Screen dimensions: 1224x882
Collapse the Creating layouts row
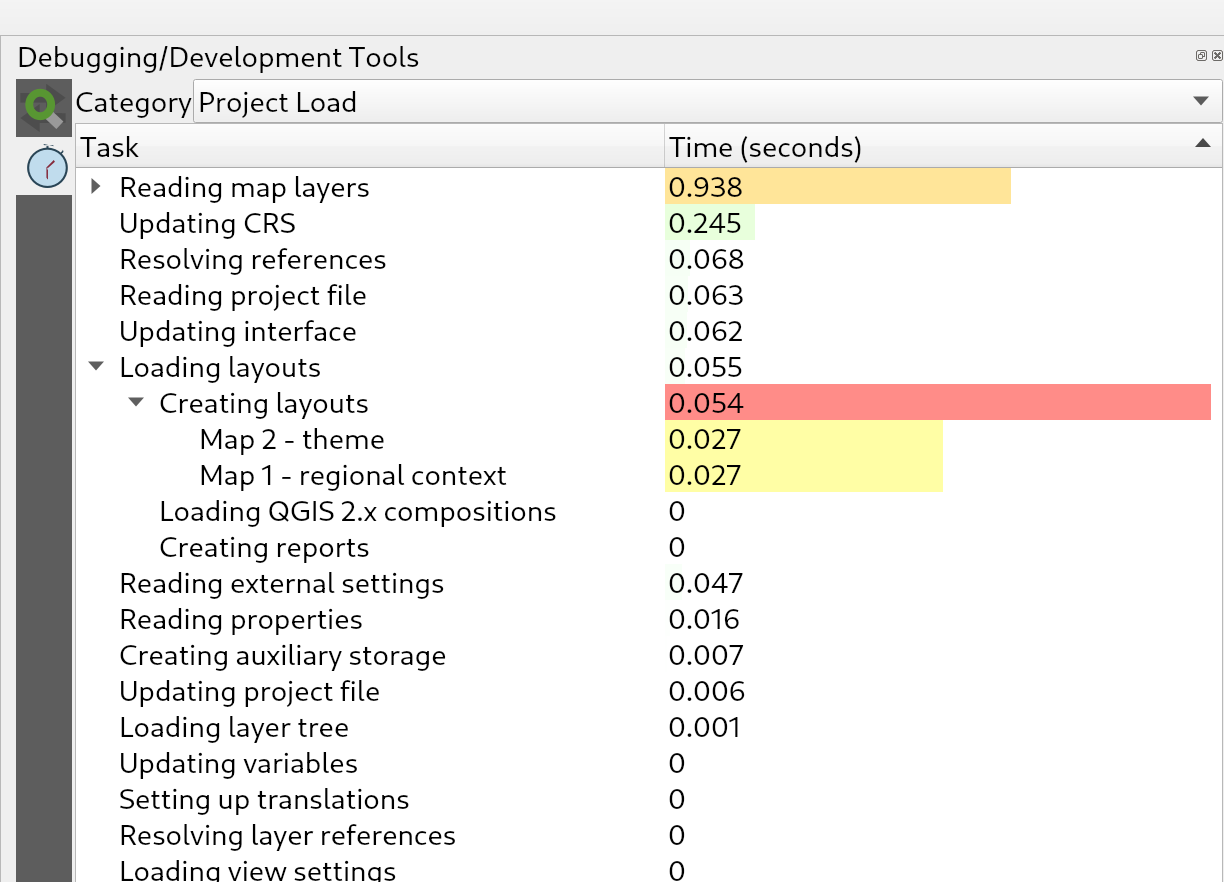(x=136, y=403)
